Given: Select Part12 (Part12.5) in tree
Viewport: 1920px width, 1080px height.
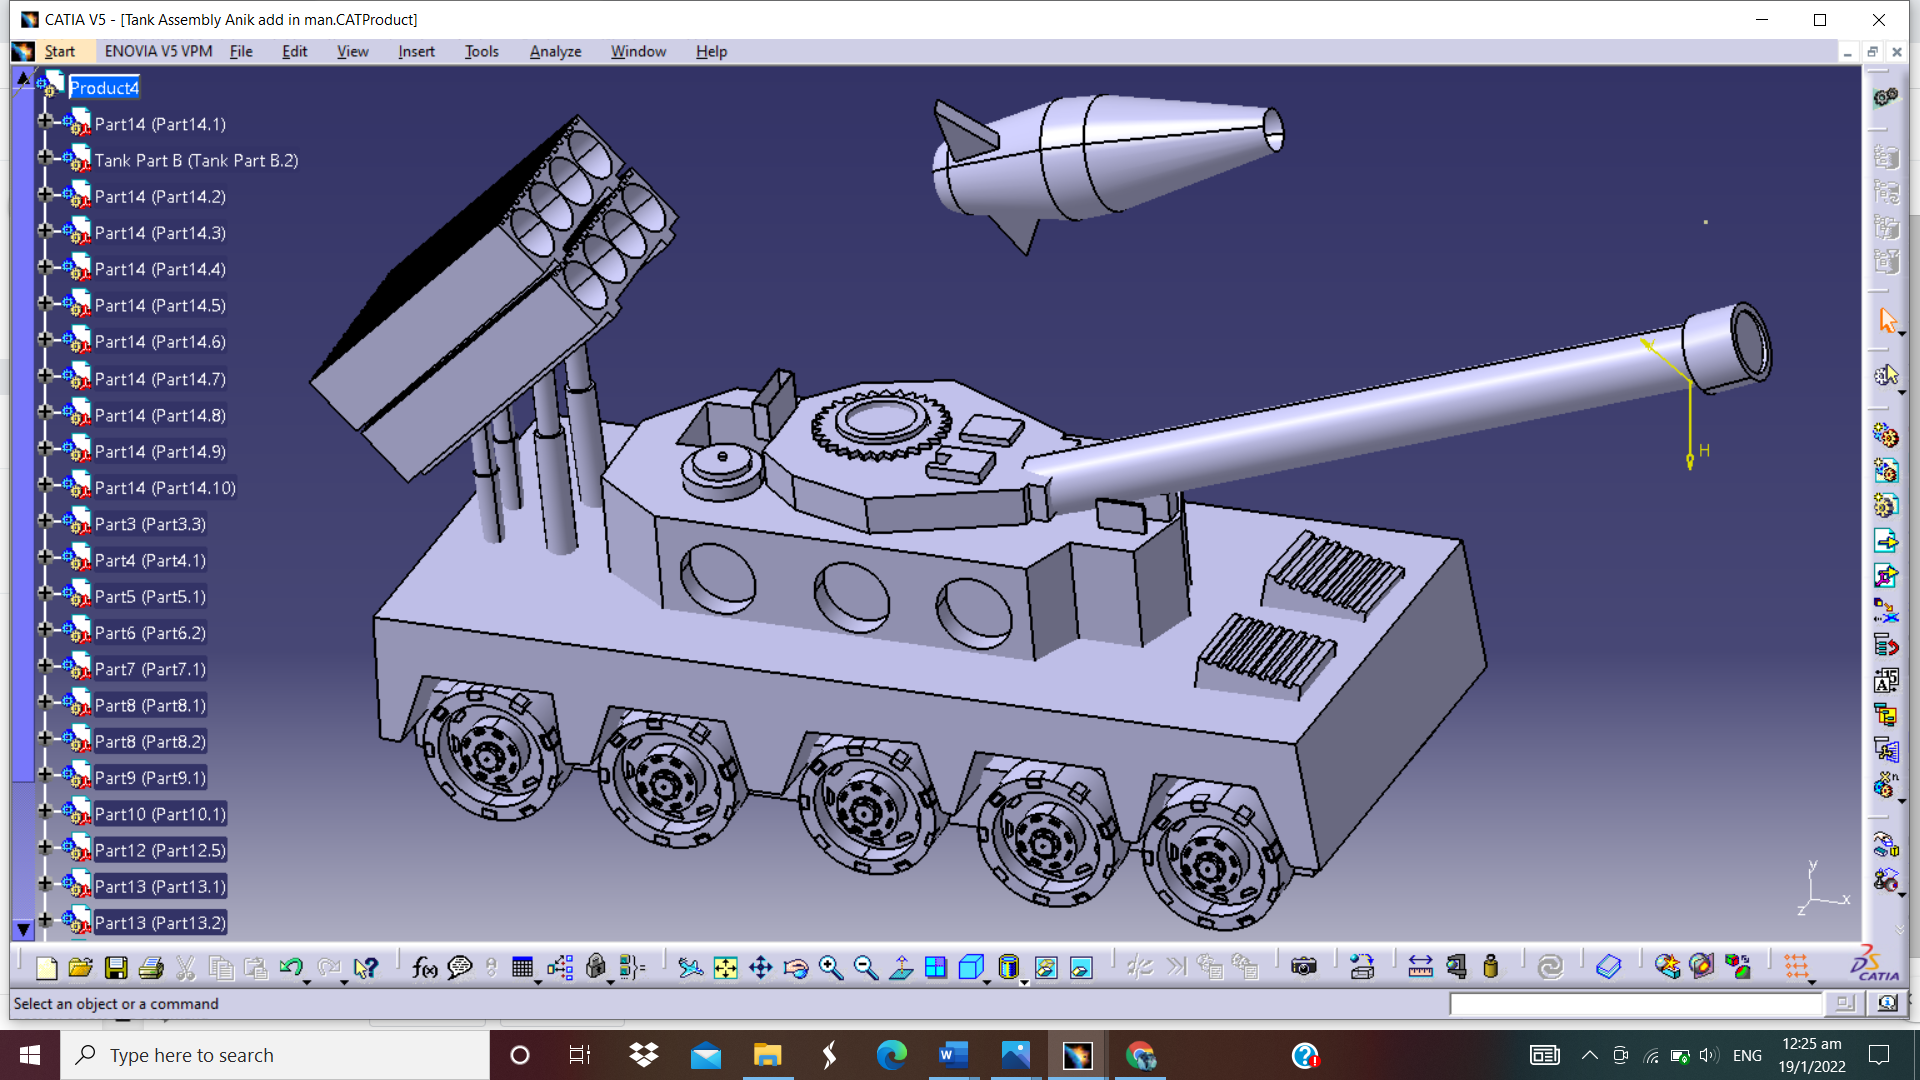Looking at the screenshot, I should click(160, 850).
